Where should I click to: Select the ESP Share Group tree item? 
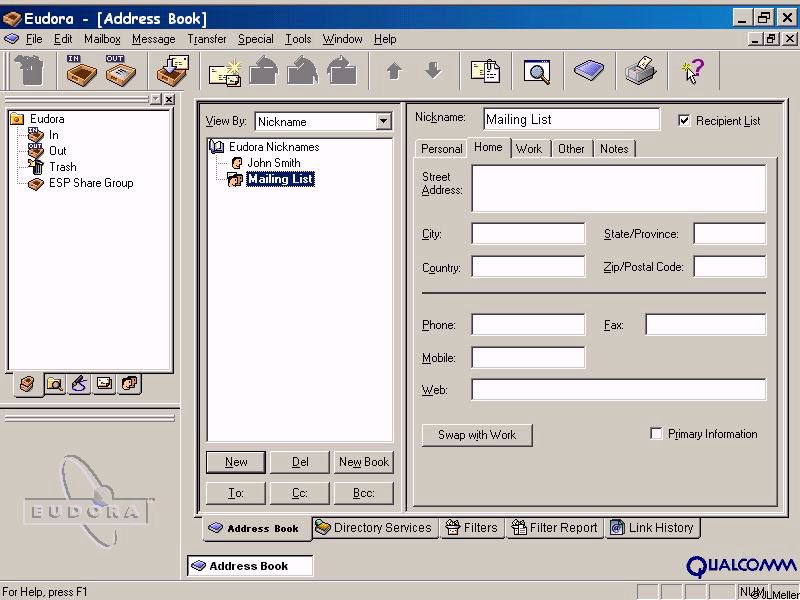(x=91, y=183)
